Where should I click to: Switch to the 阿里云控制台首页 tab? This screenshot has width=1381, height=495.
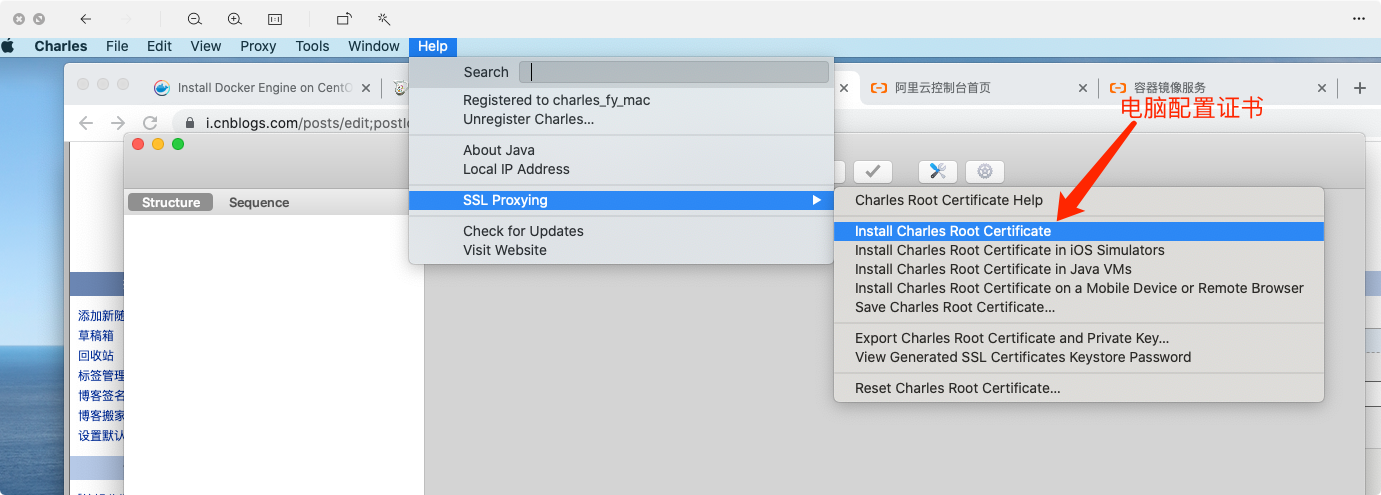tap(943, 88)
